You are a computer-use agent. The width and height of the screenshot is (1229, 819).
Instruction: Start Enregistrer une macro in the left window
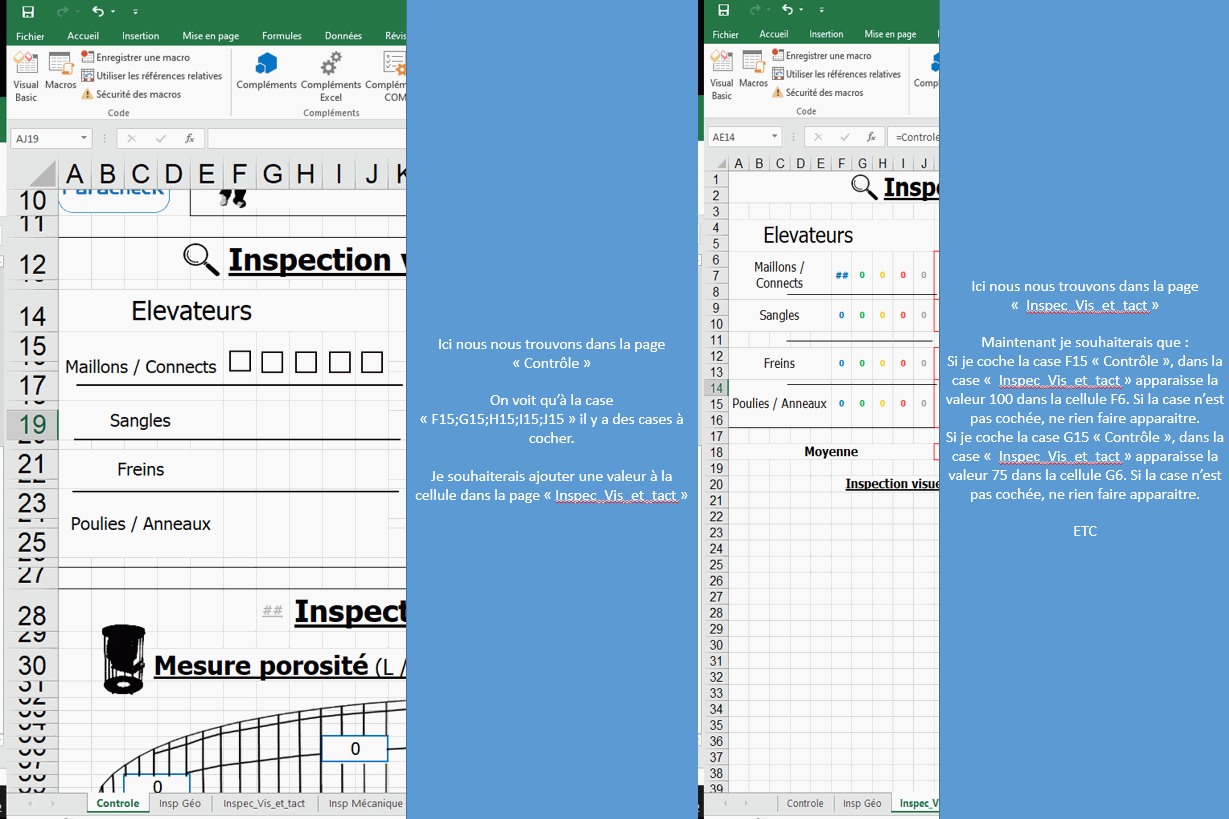click(x=136, y=57)
